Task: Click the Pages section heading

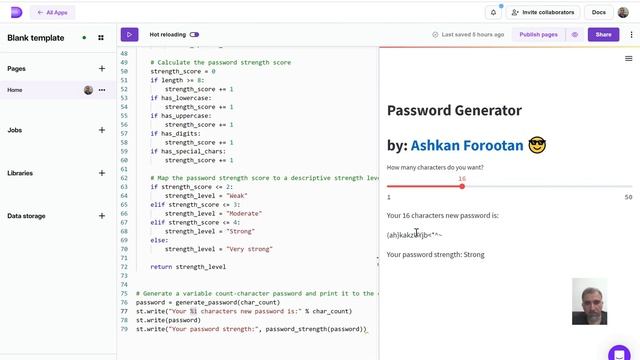Action: pyautogui.click(x=16, y=69)
